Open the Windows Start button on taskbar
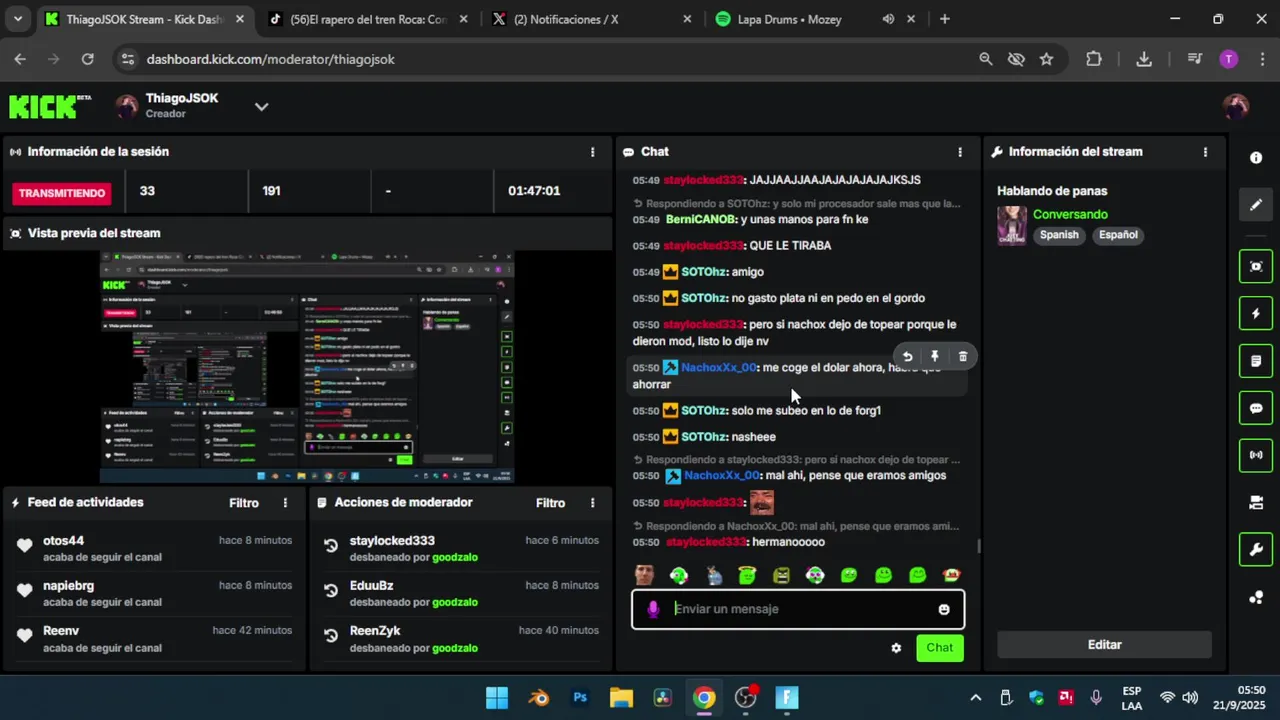 (497, 698)
